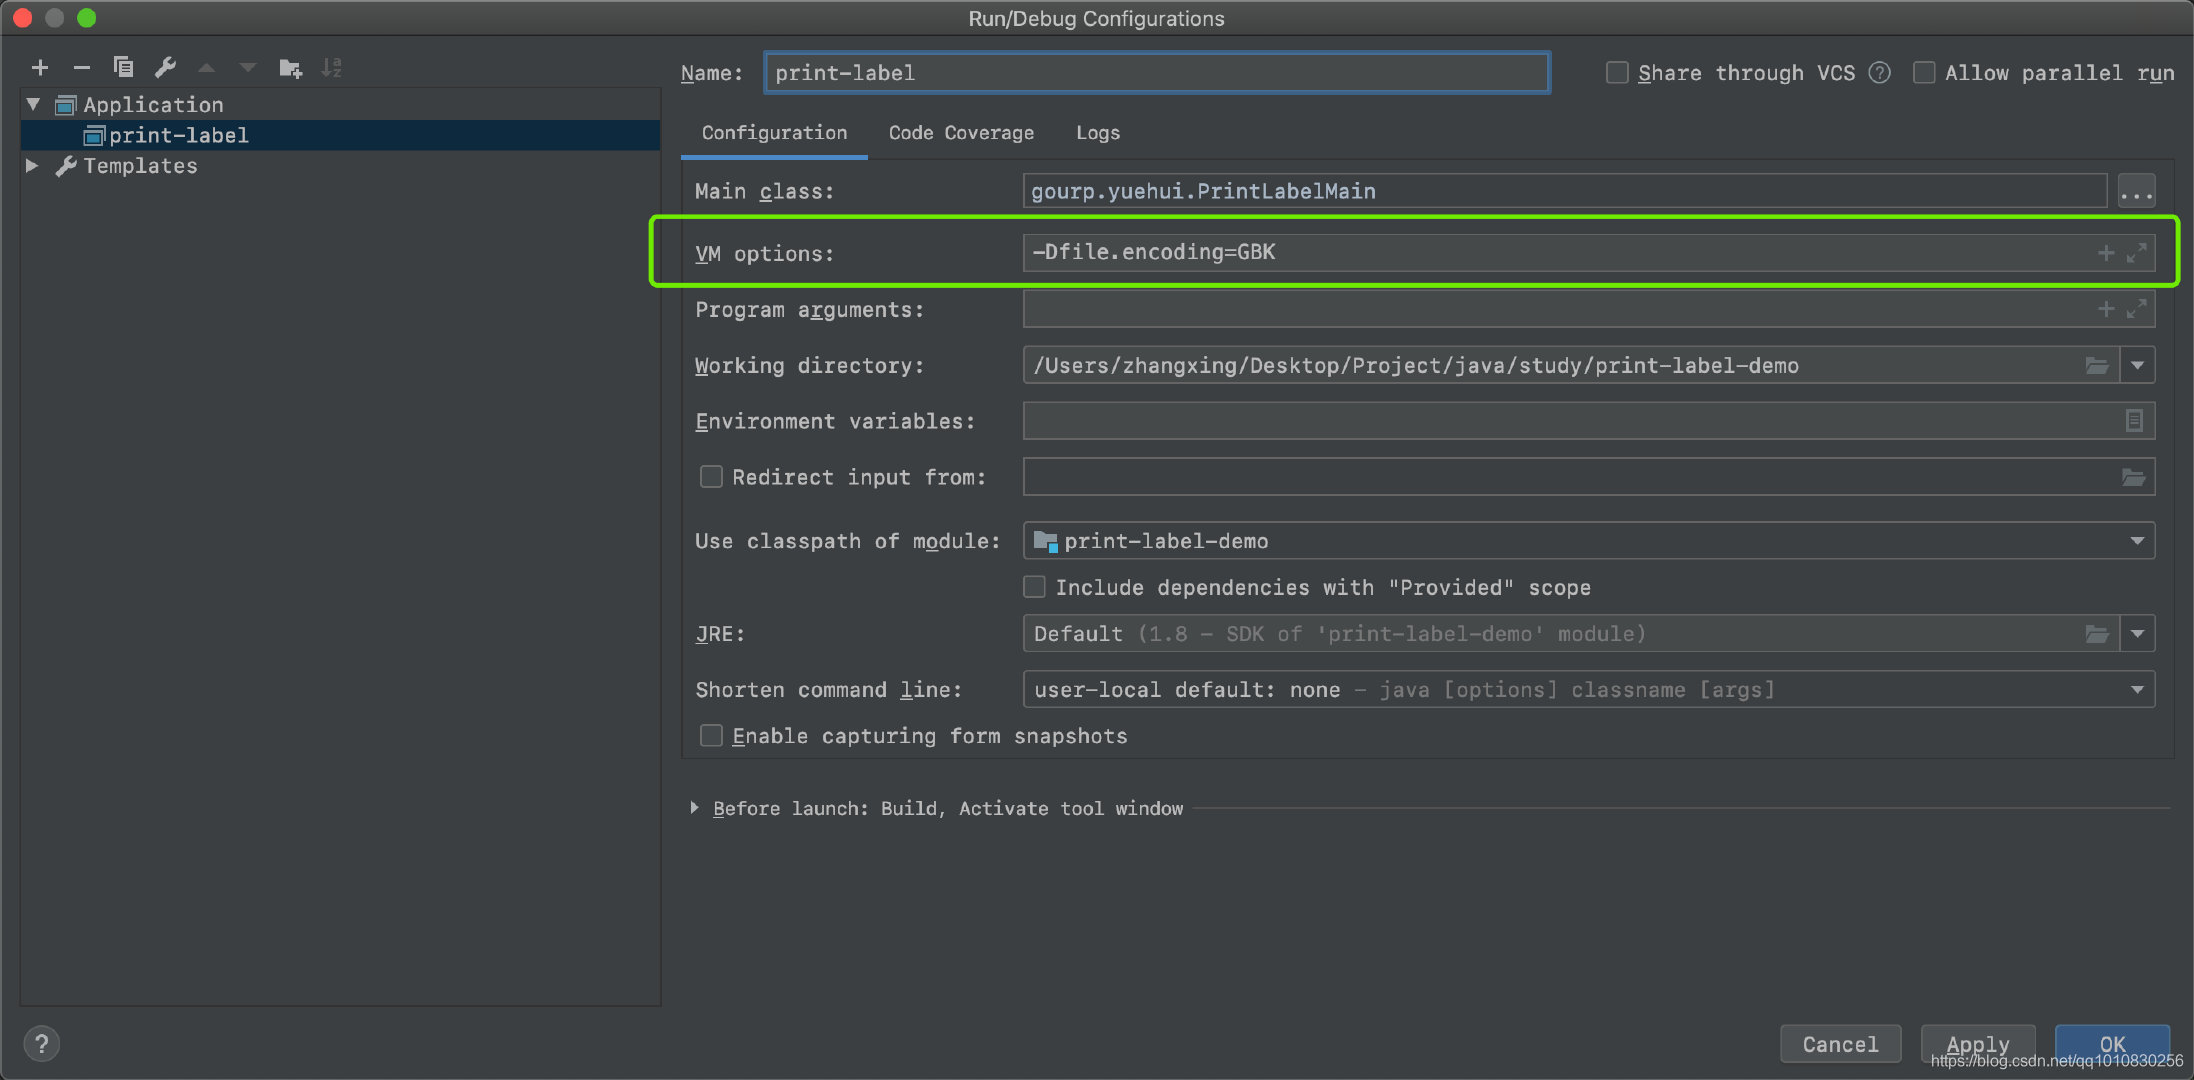Enable Share through VCS checkbox

point(1616,73)
